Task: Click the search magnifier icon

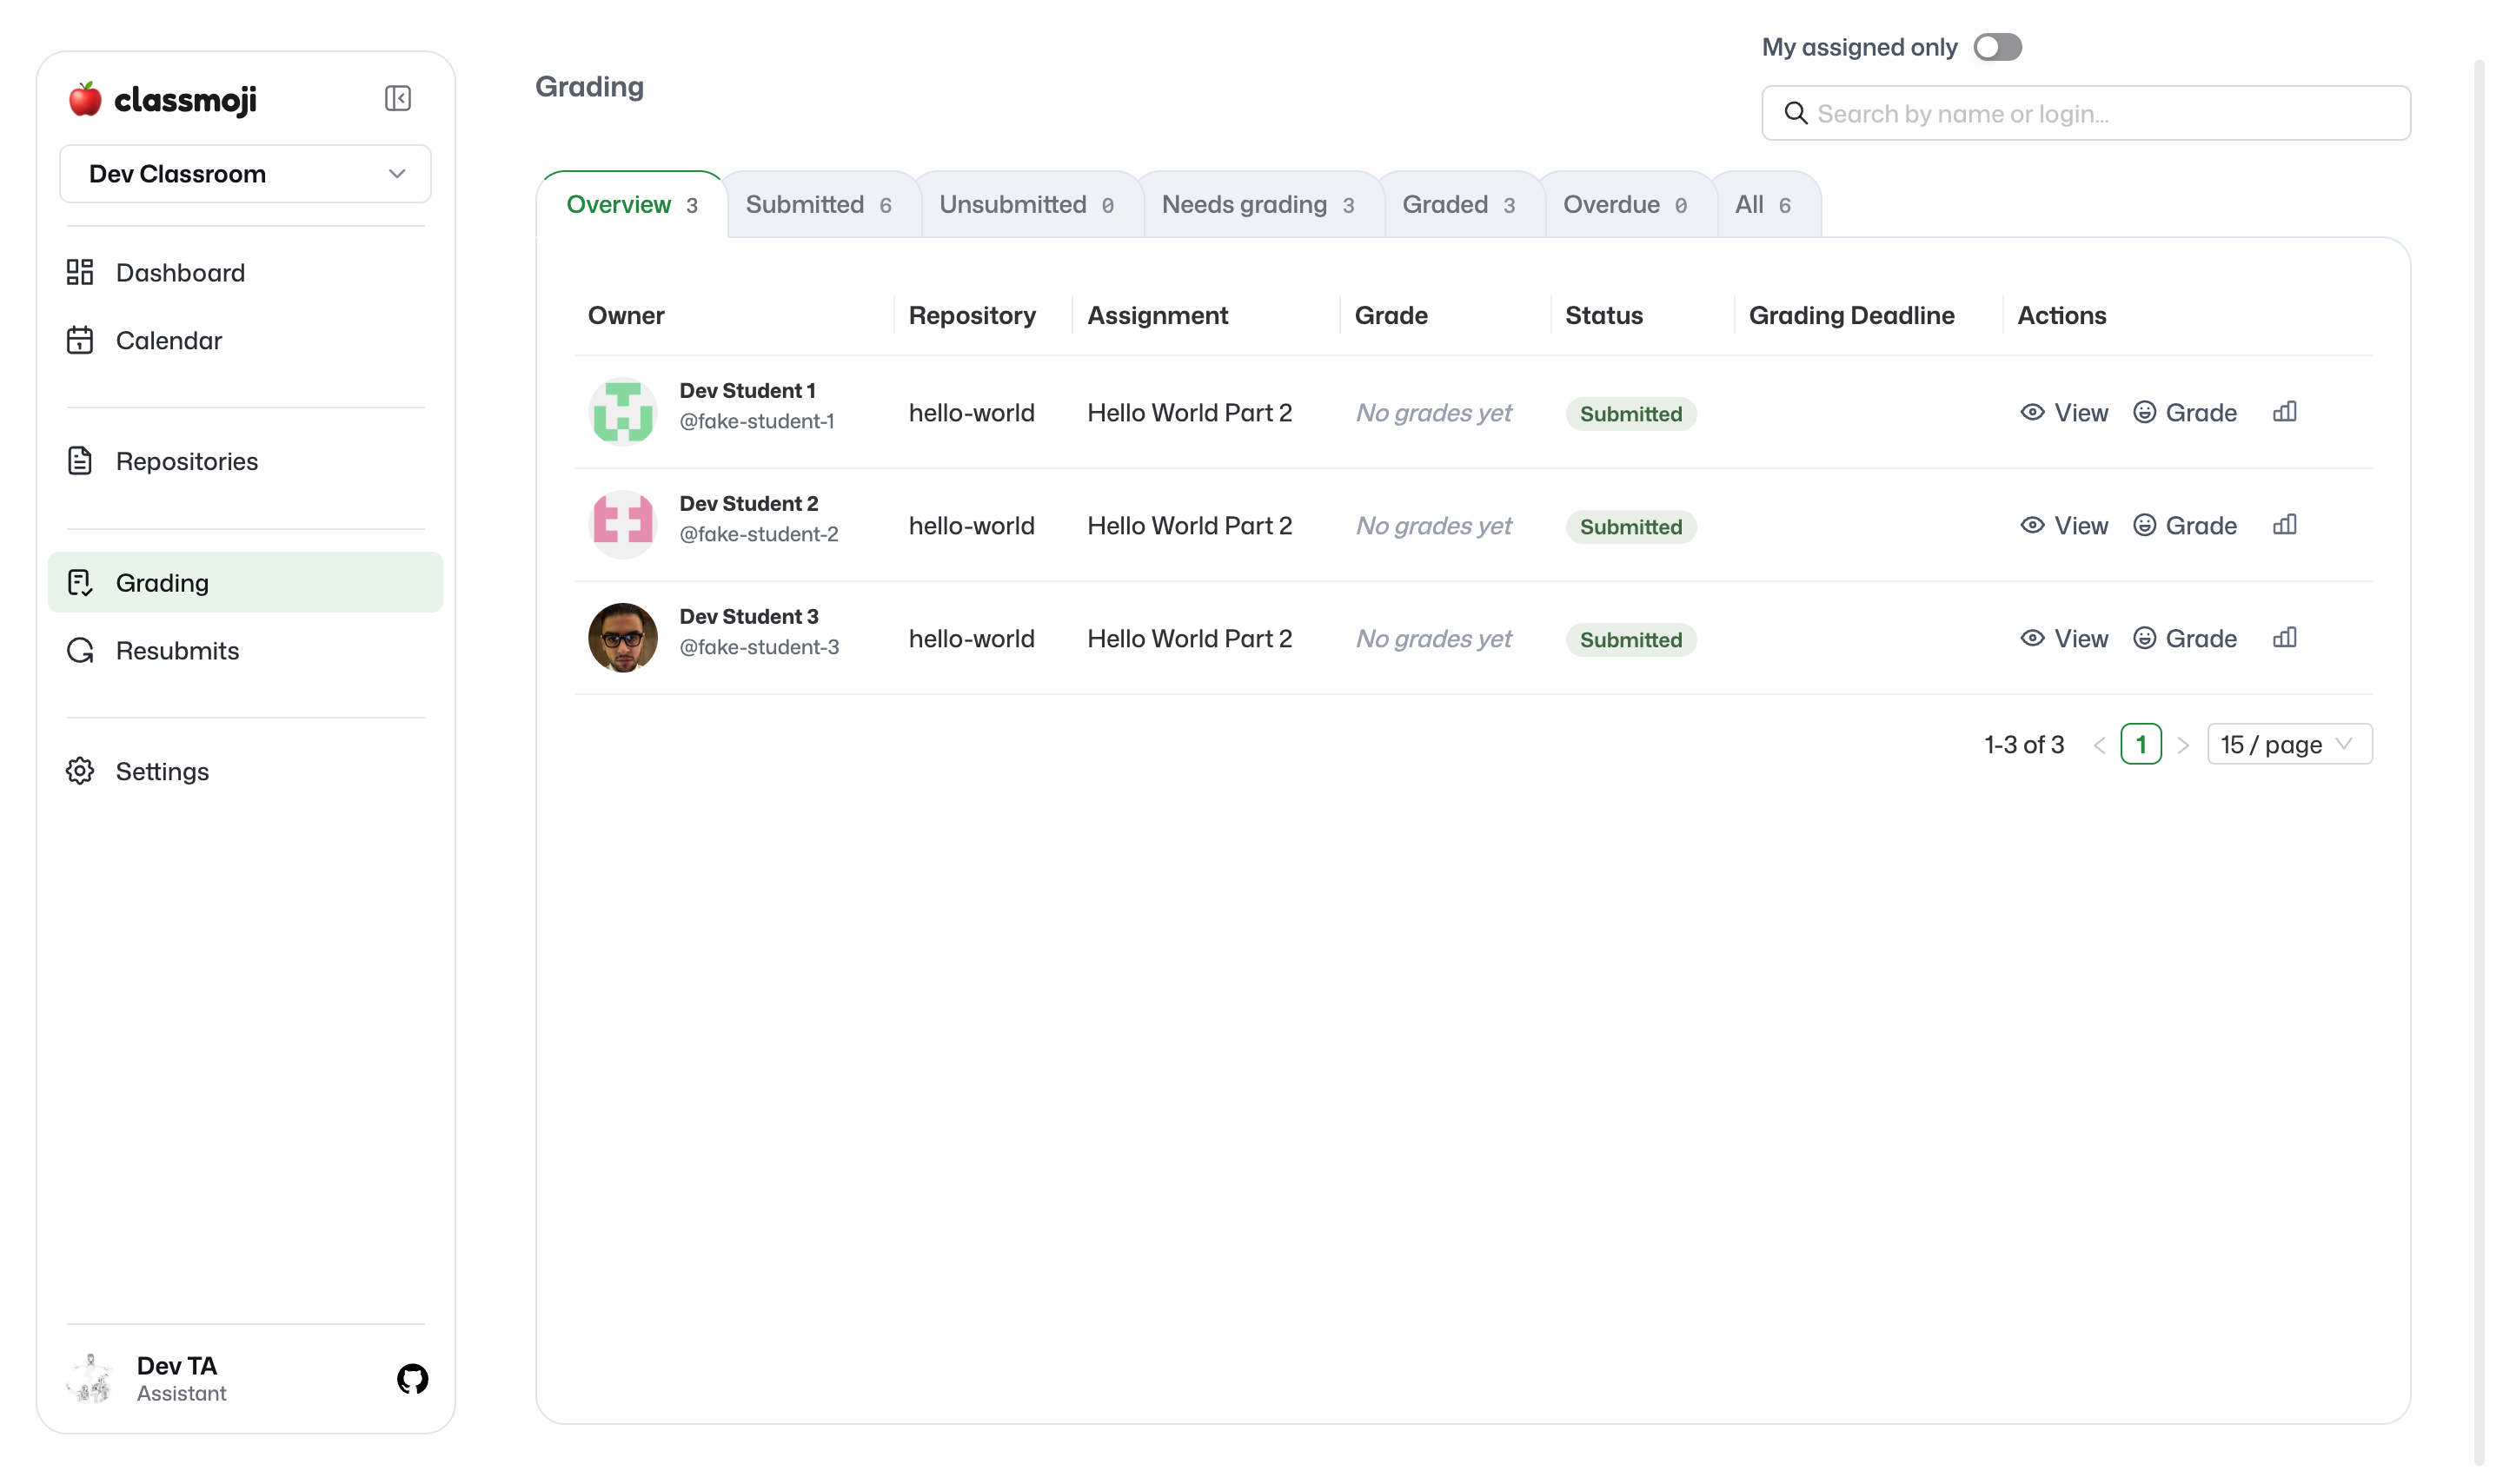Action: coord(1796,113)
